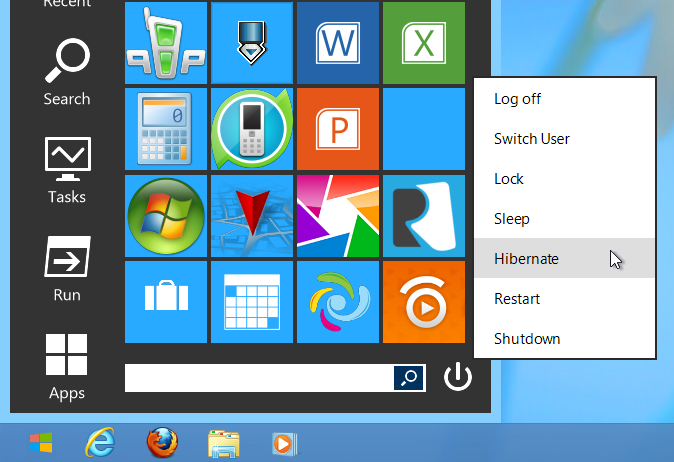Launch the red arrow navigation map tile

pyautogui.click(x=252, y=216)
